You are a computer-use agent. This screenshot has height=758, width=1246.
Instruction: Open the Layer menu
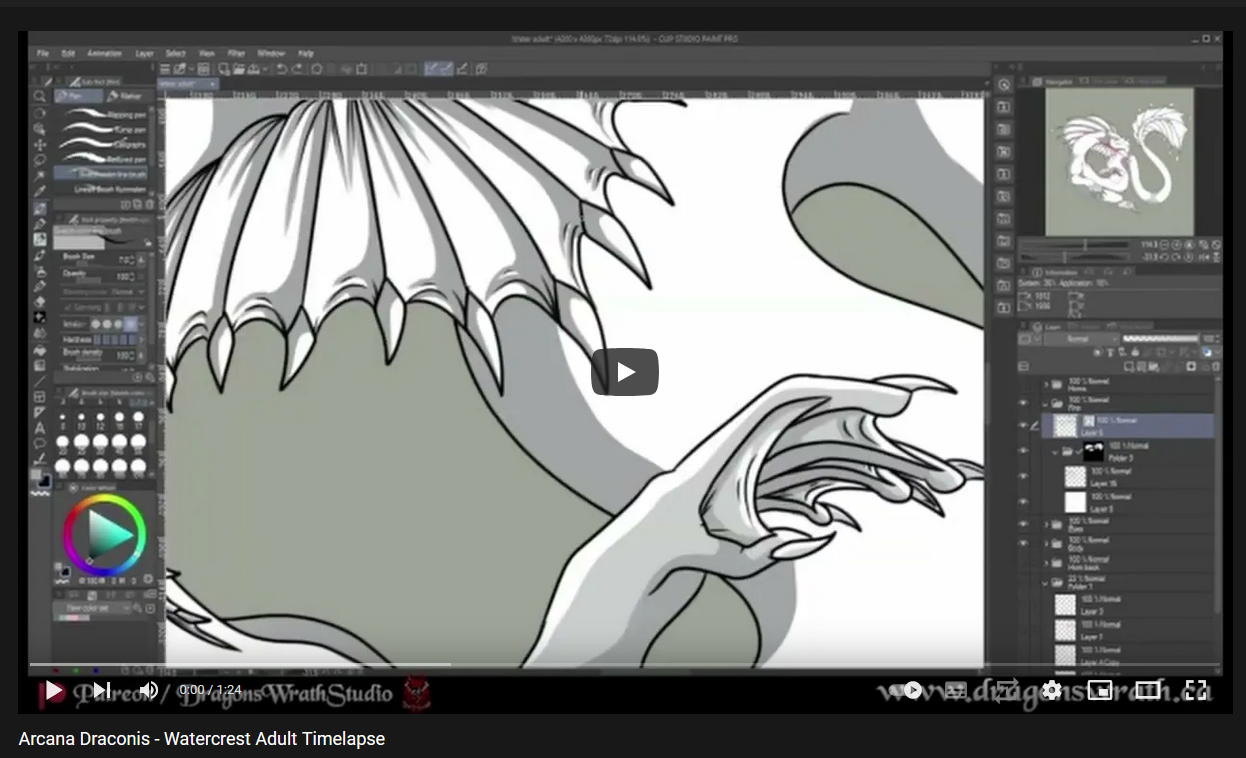144,53
